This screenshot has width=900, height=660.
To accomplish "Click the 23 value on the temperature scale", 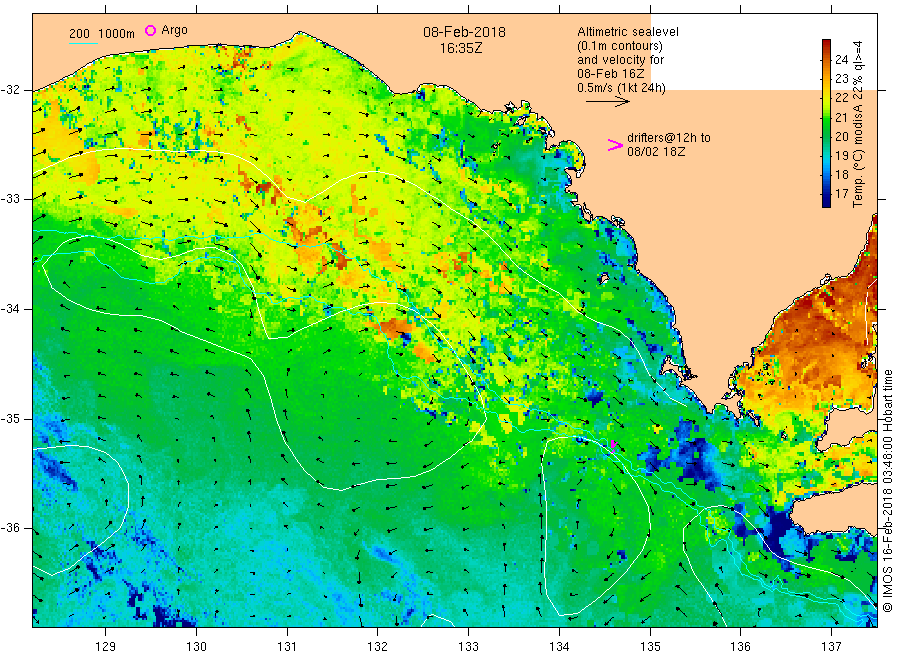I will [x=841, y=79].
